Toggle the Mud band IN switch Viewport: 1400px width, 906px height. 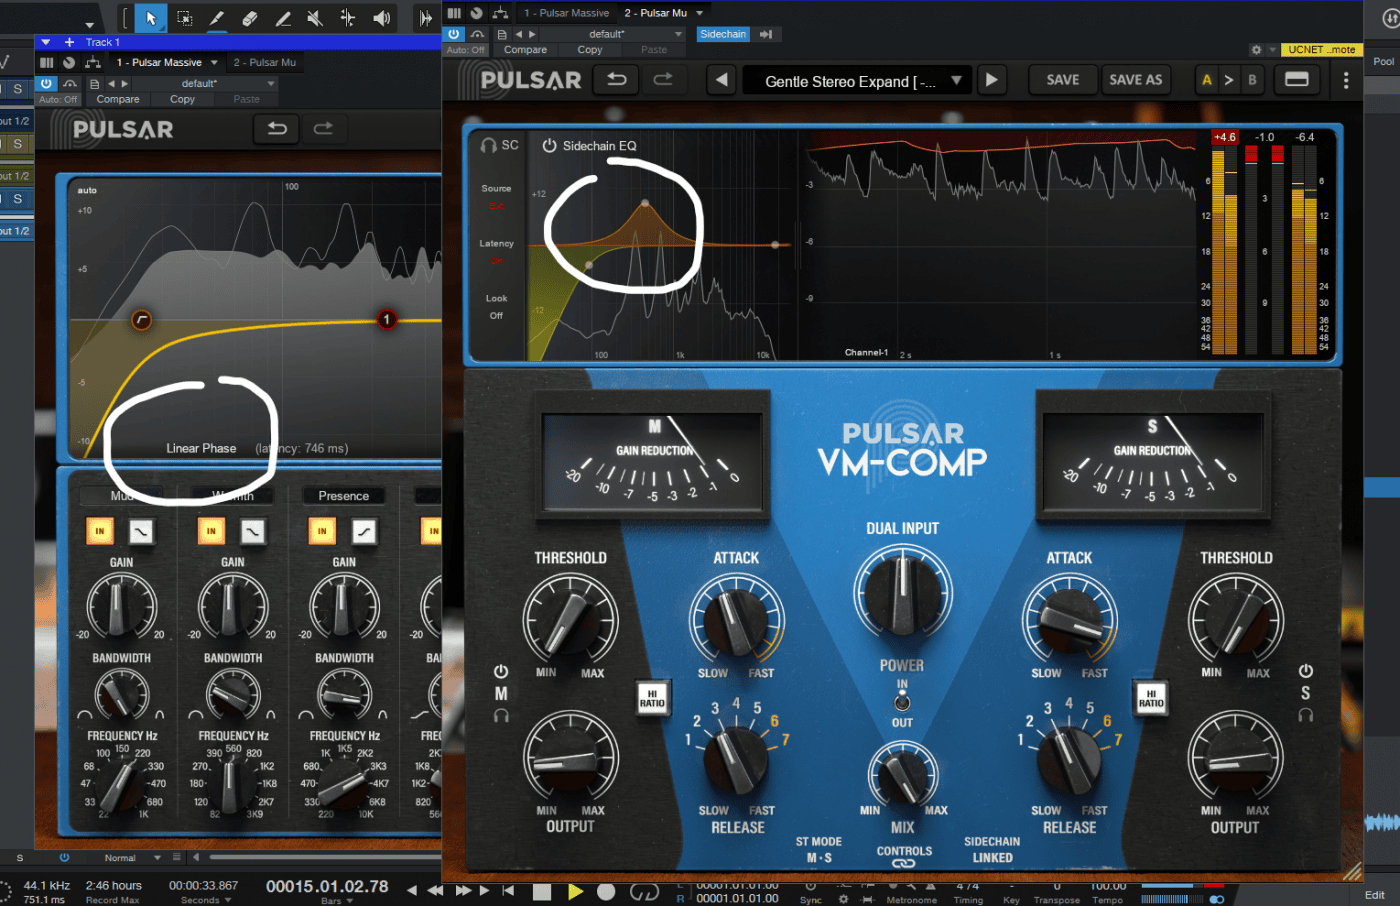click(100, 531)
